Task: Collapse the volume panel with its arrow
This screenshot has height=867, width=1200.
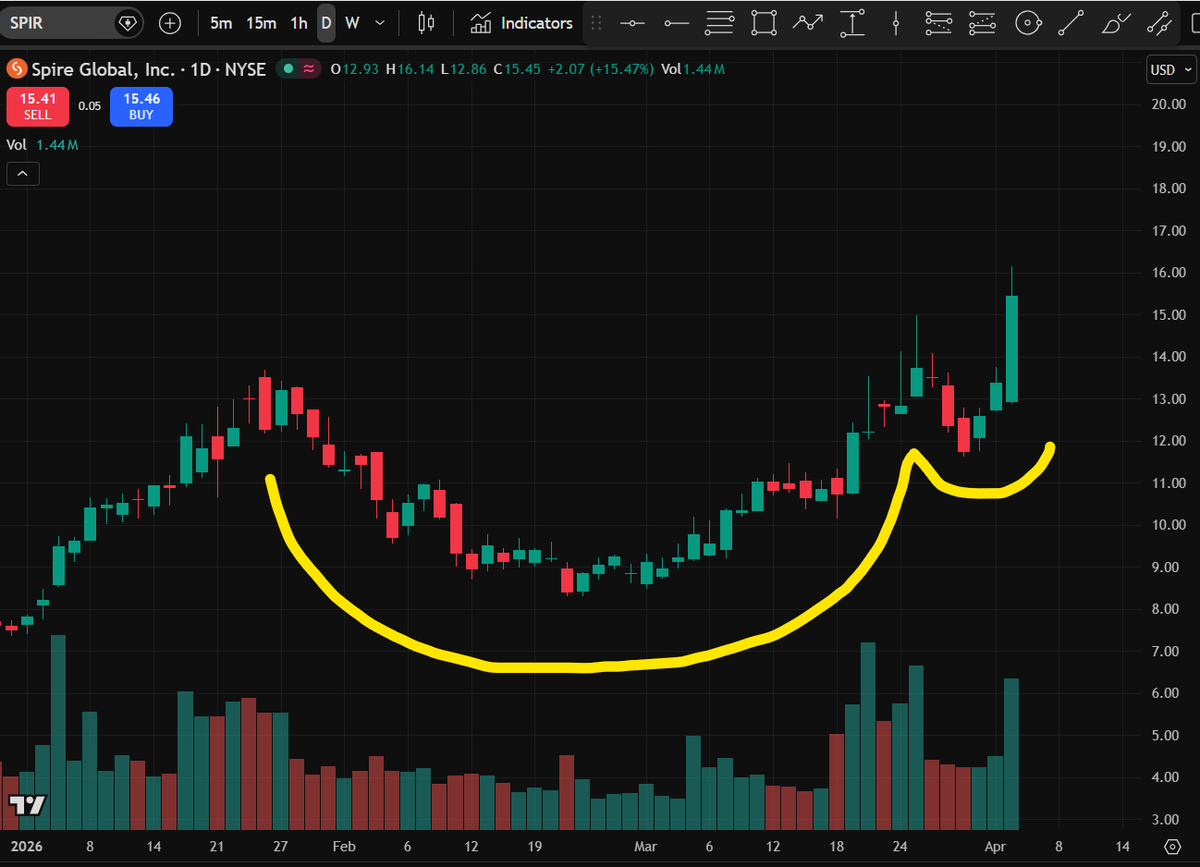Action: 22,173
